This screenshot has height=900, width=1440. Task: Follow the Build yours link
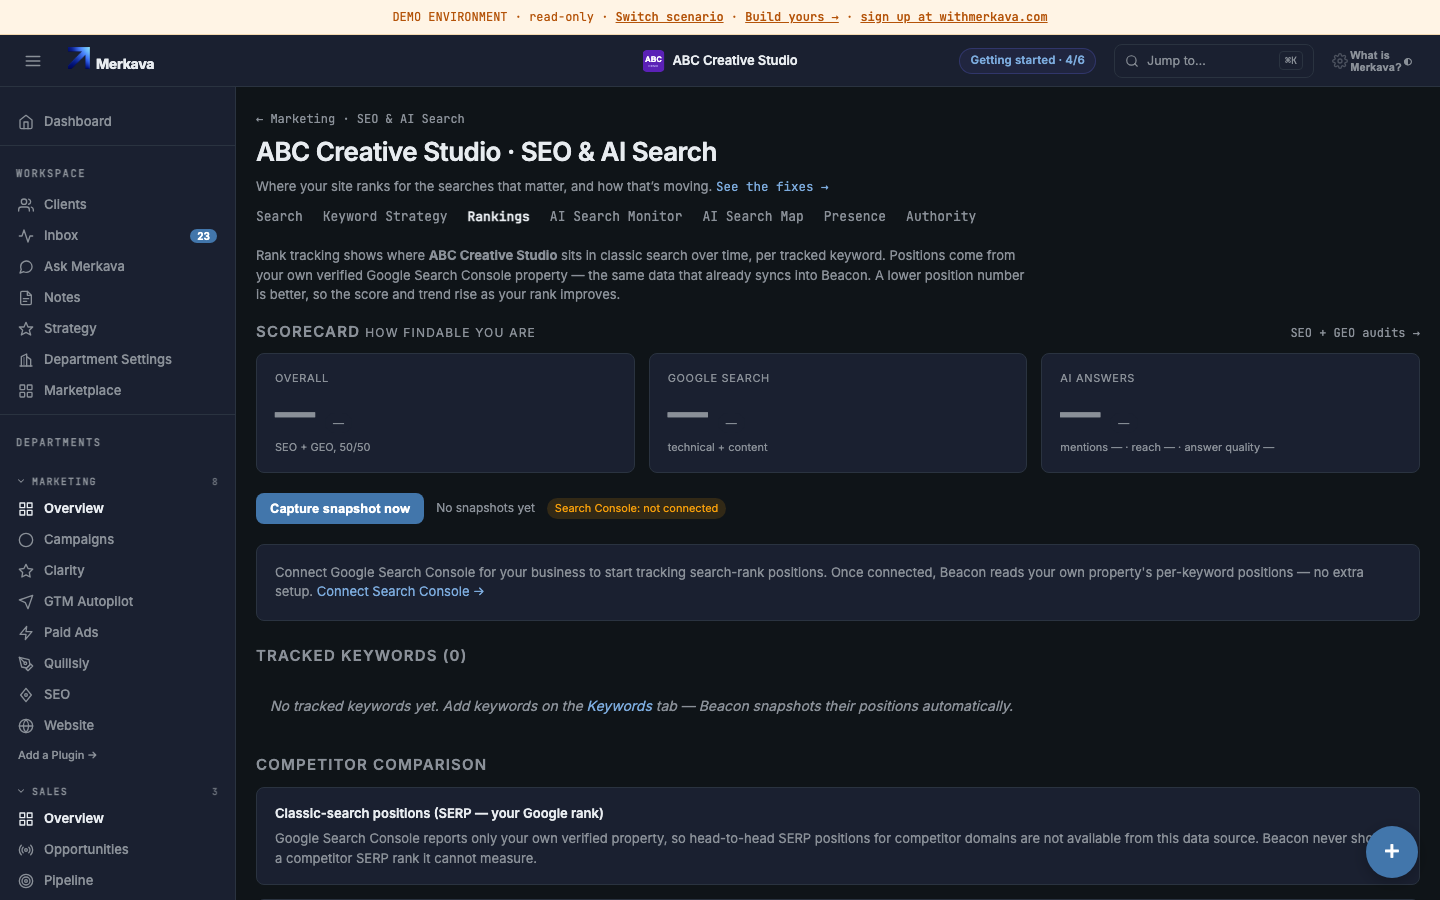(792, 17)
